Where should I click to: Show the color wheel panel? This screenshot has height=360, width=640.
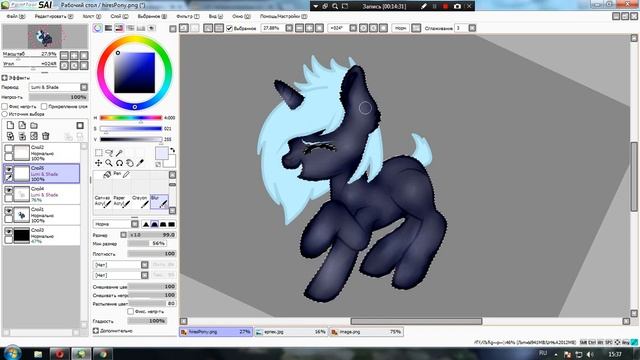[98, 28]
